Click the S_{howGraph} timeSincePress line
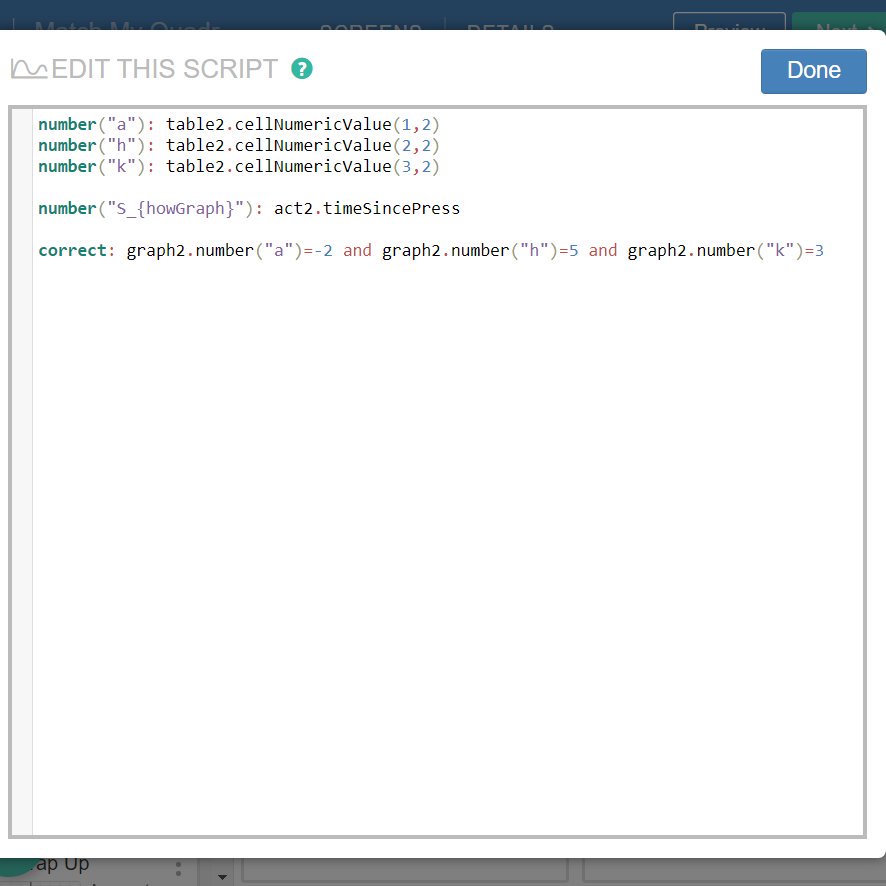Screen dimensions: 886x886 249,209
